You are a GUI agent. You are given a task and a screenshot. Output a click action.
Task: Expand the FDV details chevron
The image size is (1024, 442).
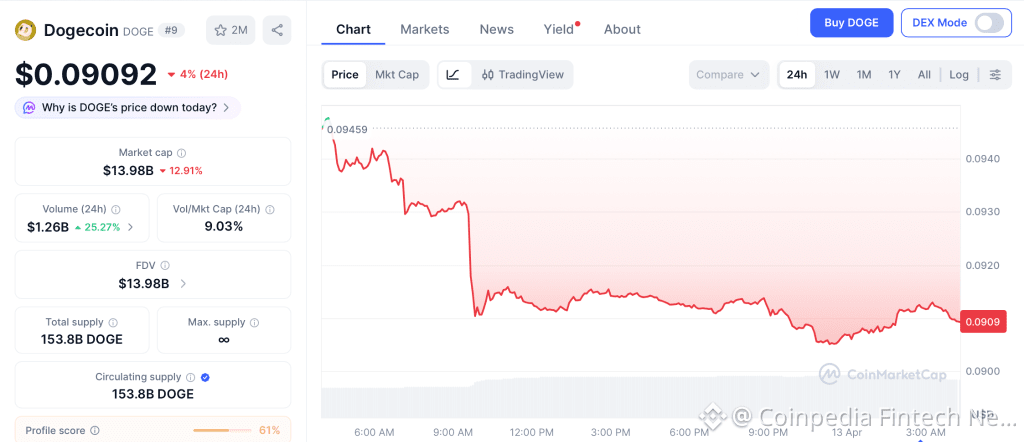182,284
